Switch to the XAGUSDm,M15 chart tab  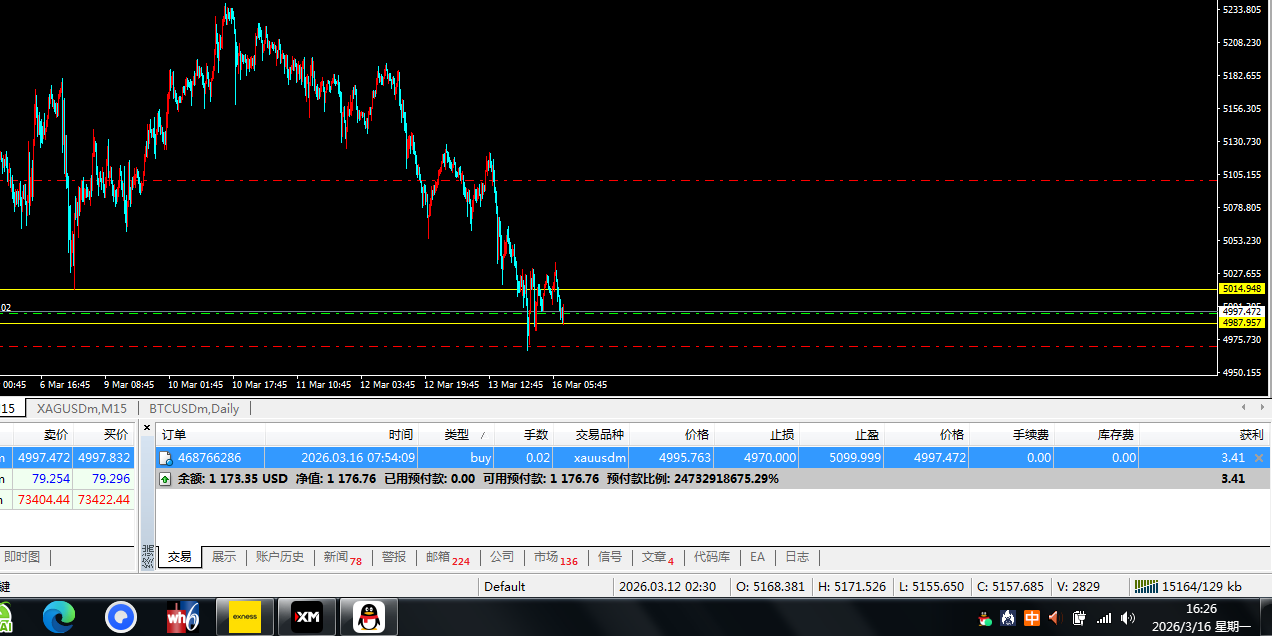coord(81,408)
